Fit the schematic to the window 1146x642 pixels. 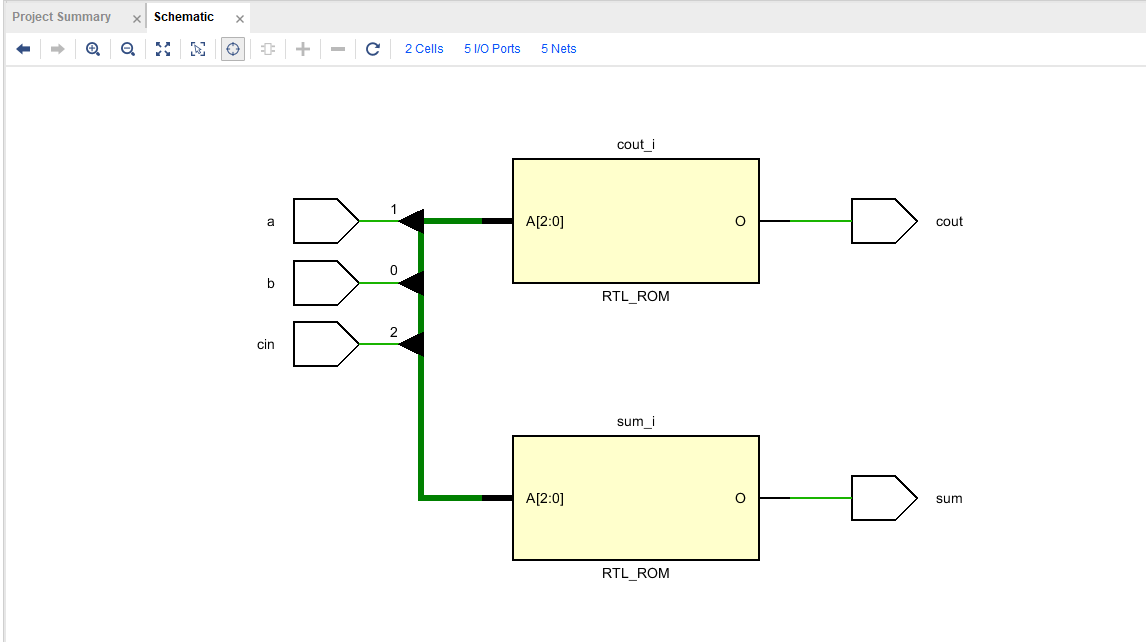point(163,49)
